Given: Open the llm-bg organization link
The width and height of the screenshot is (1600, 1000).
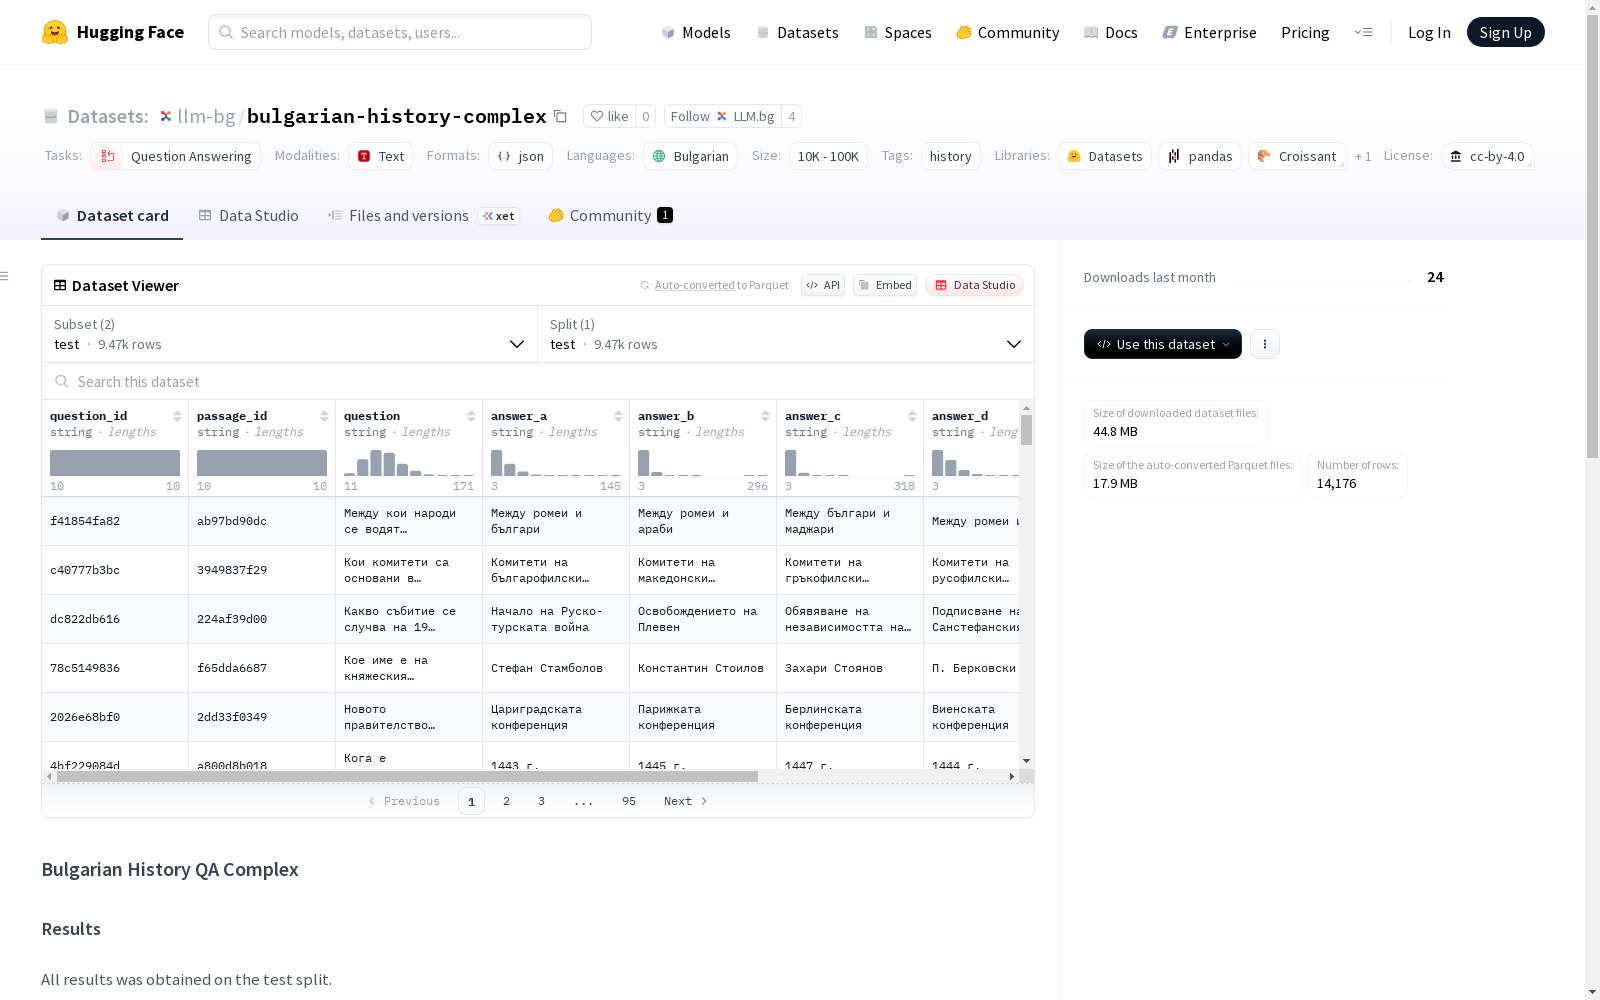Looking at the screenshot, I should point(206,116).
